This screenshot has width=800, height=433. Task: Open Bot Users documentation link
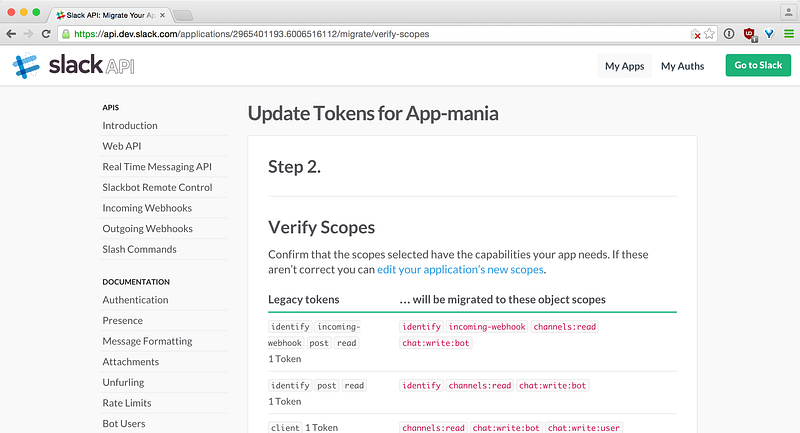(123, 423)
